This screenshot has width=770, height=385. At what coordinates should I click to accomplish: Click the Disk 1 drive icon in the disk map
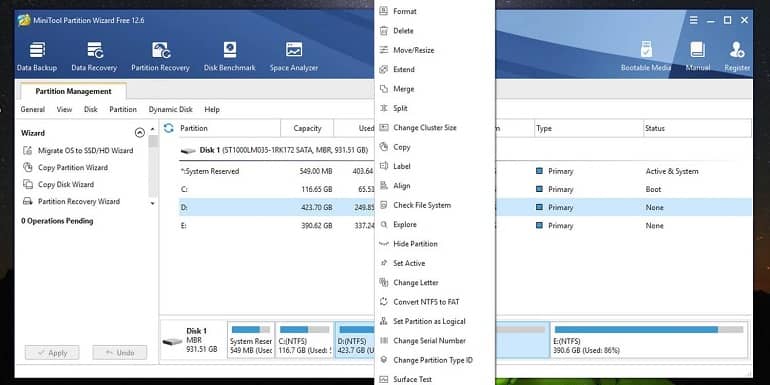pos(172,341)
